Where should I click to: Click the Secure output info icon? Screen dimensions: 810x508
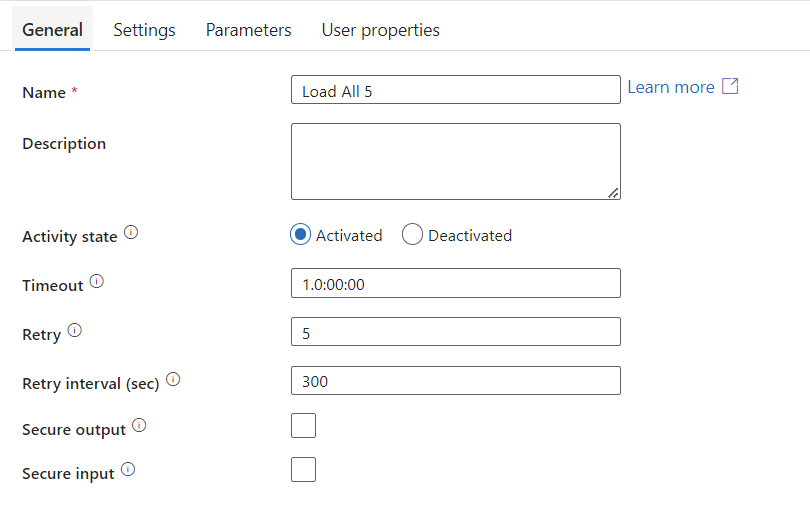139,425
